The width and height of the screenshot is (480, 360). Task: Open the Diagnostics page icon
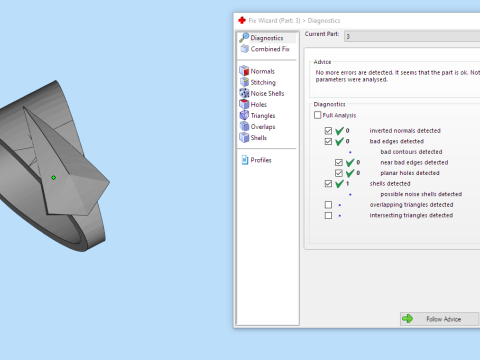tap(244, 38)
